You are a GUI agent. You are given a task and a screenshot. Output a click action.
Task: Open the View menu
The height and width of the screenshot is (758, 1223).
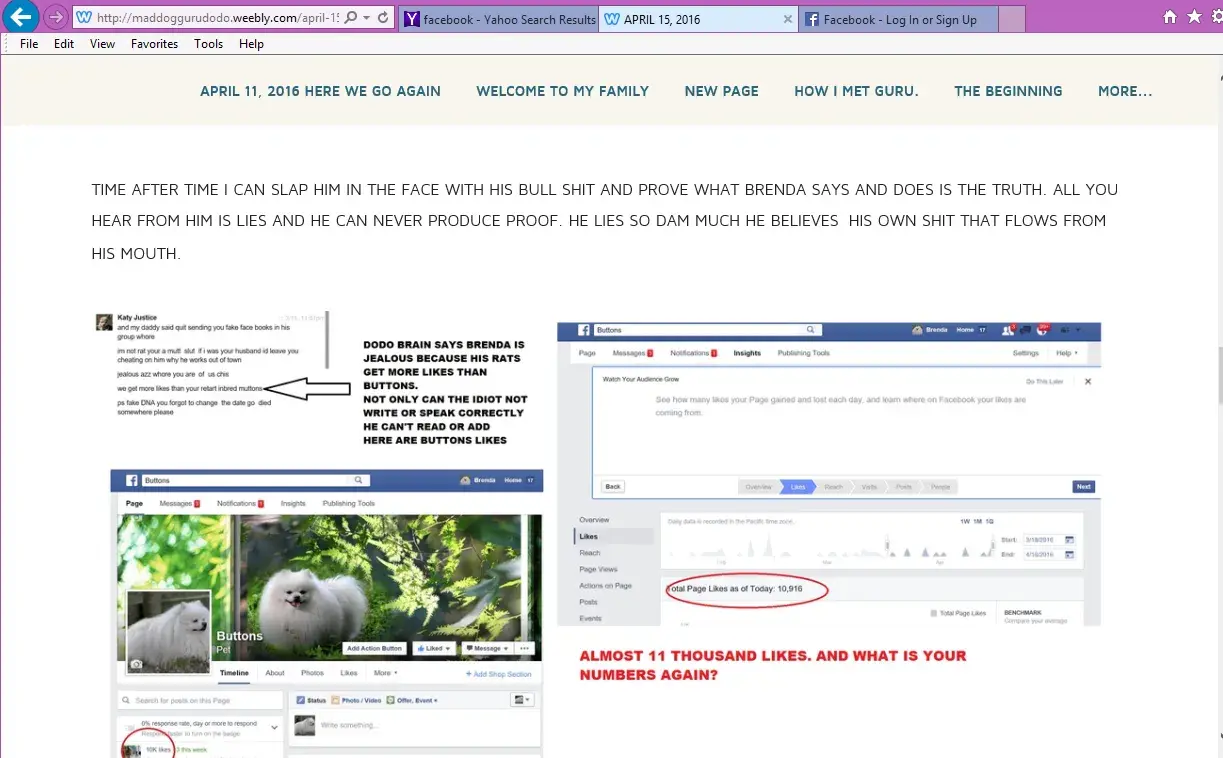pos(102,44)
